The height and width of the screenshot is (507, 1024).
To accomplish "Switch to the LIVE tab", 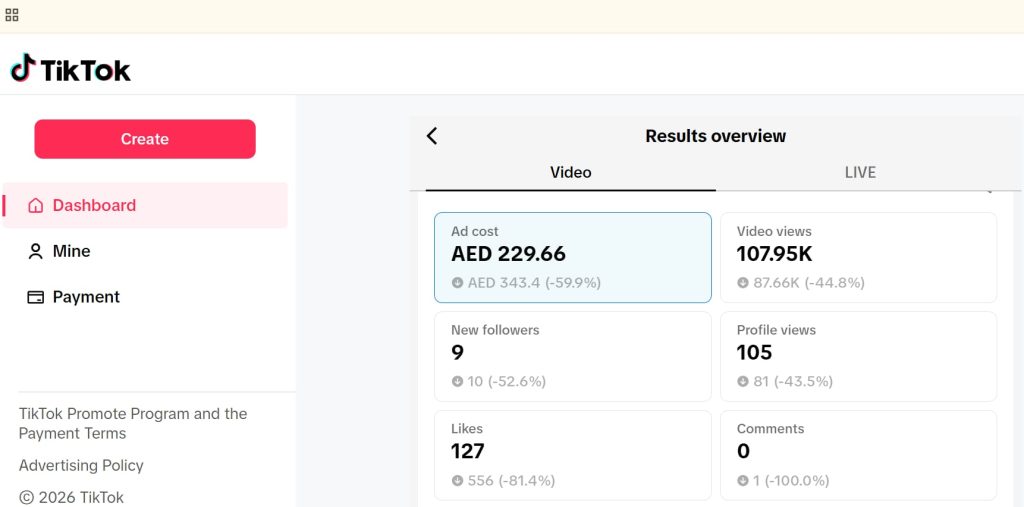I will click(859, 172).
